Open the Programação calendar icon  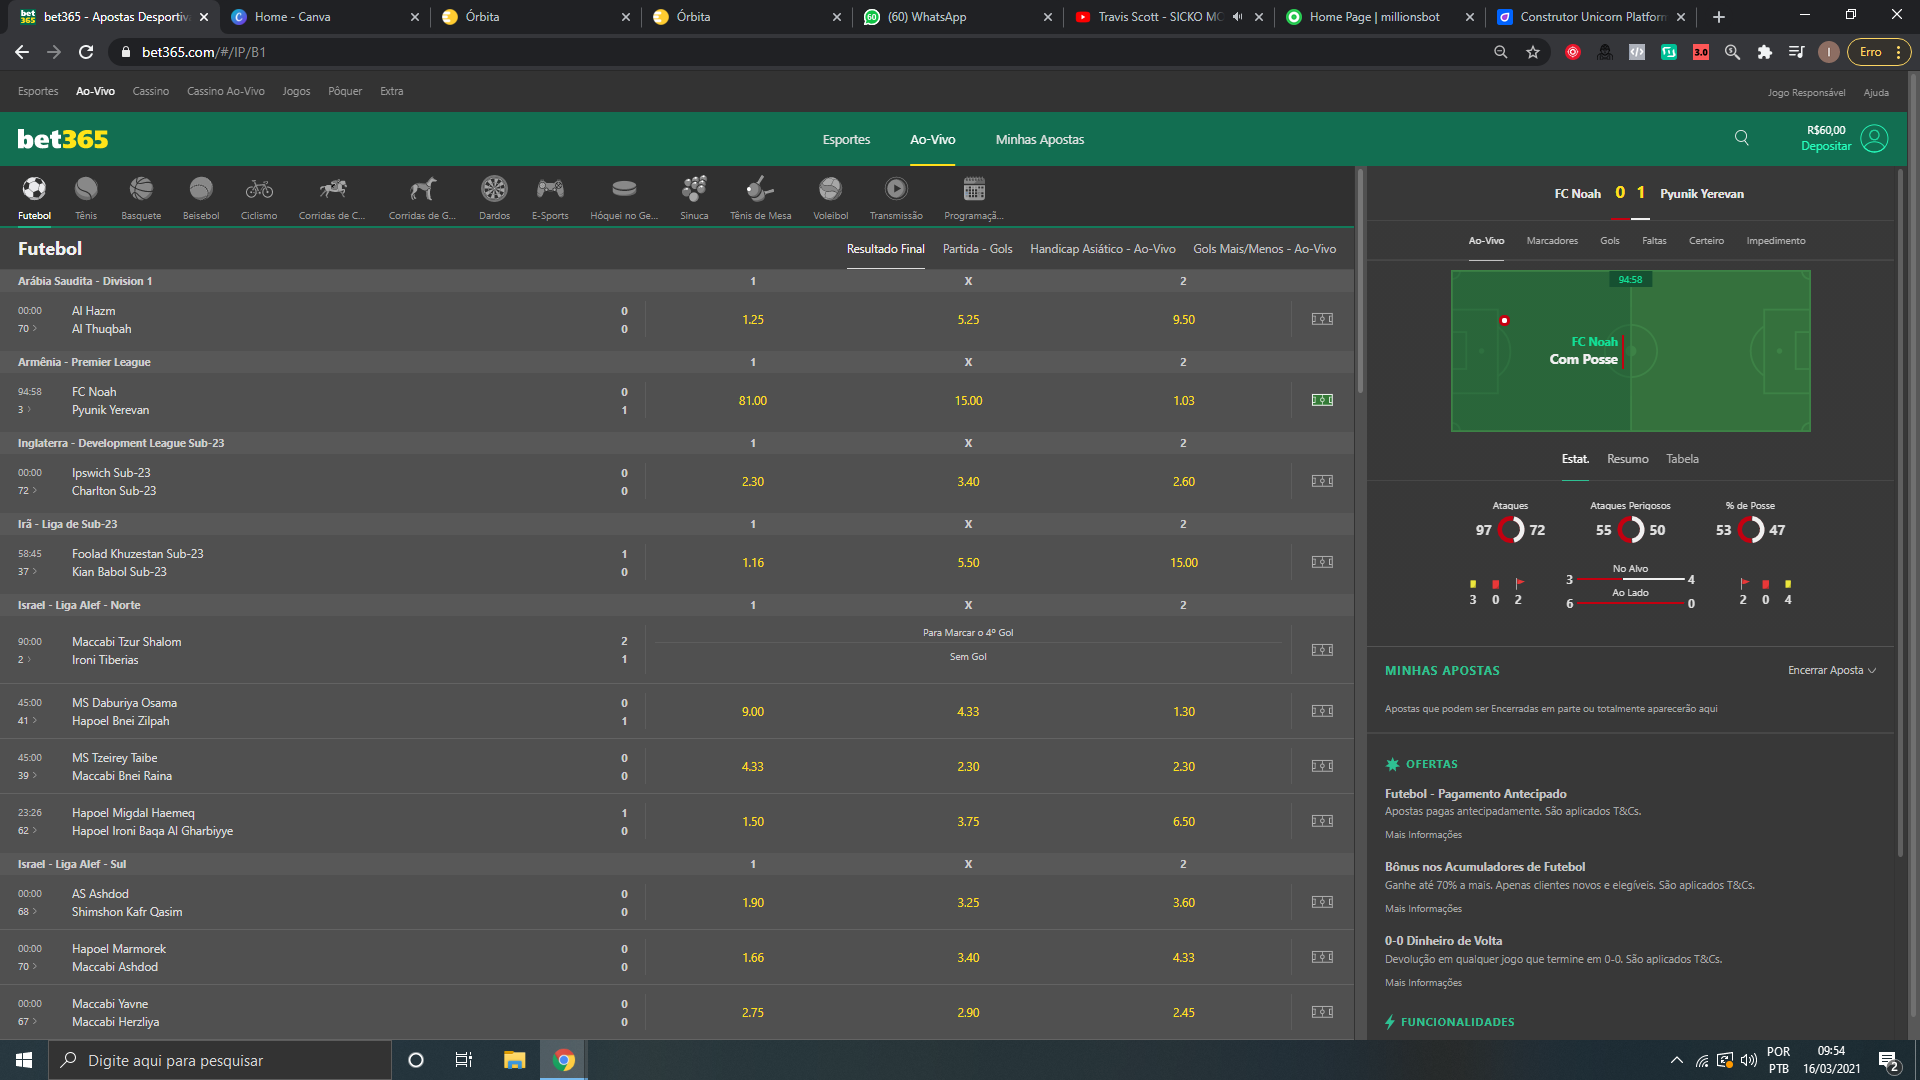coord(974,189)
